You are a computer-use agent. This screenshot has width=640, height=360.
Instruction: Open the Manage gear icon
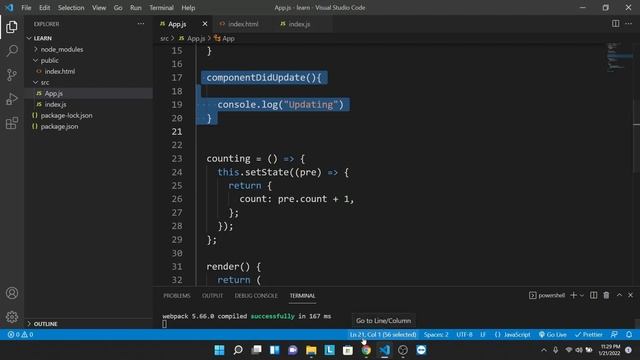point(12,317)
